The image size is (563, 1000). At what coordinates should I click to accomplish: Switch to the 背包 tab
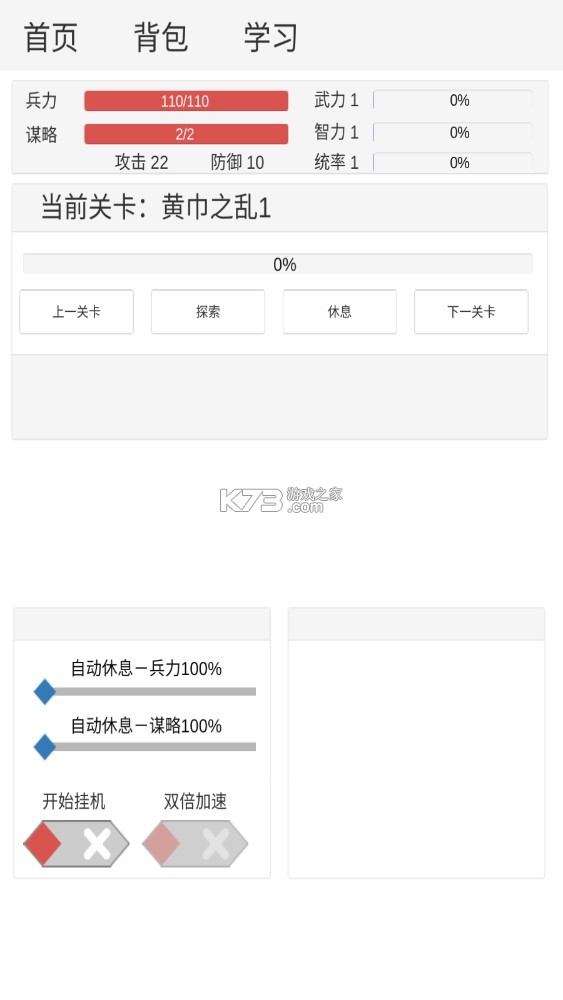coord(161,37)
